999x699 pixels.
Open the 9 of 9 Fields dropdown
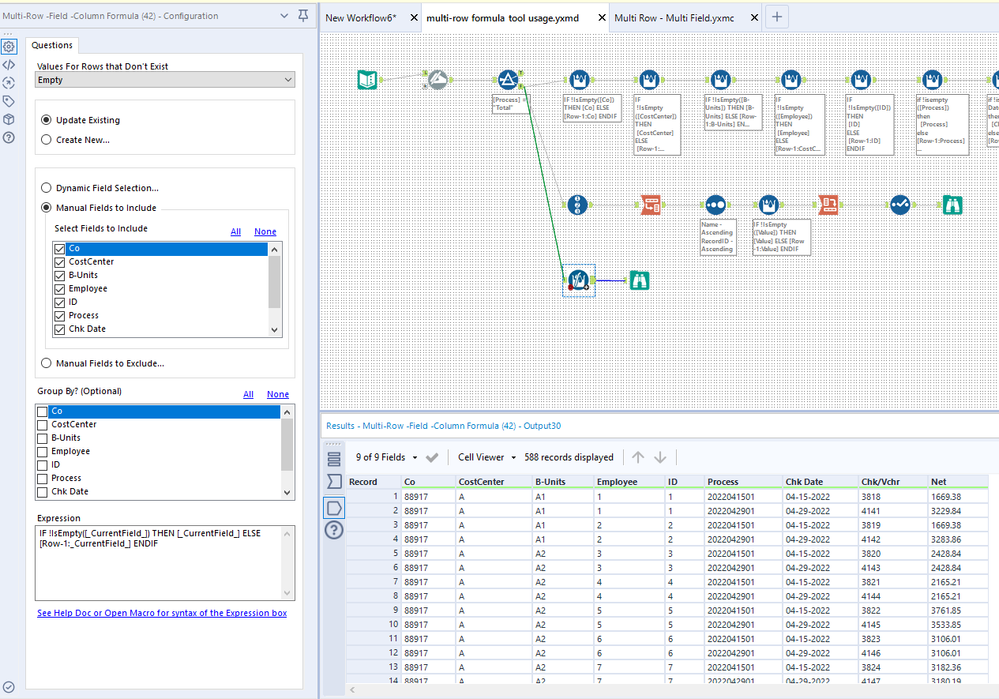point(415,458)
